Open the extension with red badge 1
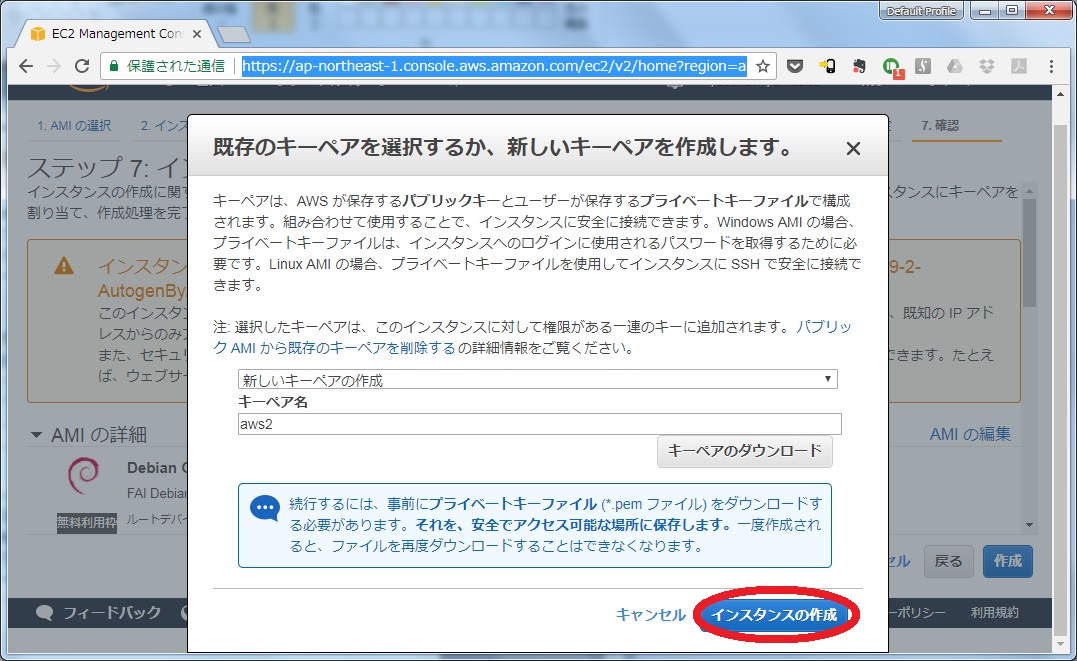This screenshot has width=1077, height=661. [892, 67]
